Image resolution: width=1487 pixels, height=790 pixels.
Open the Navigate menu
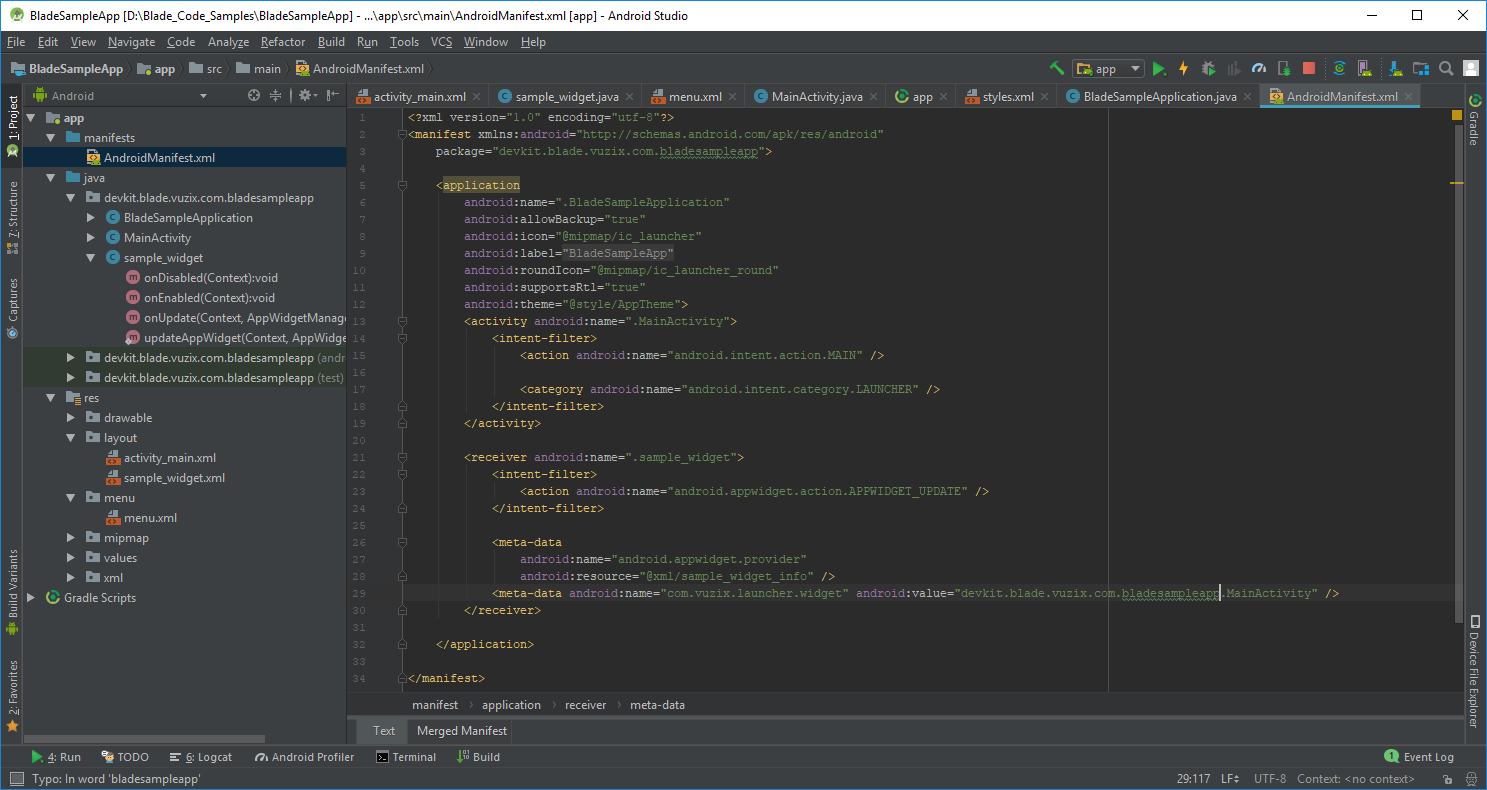[x=132, y=42]
